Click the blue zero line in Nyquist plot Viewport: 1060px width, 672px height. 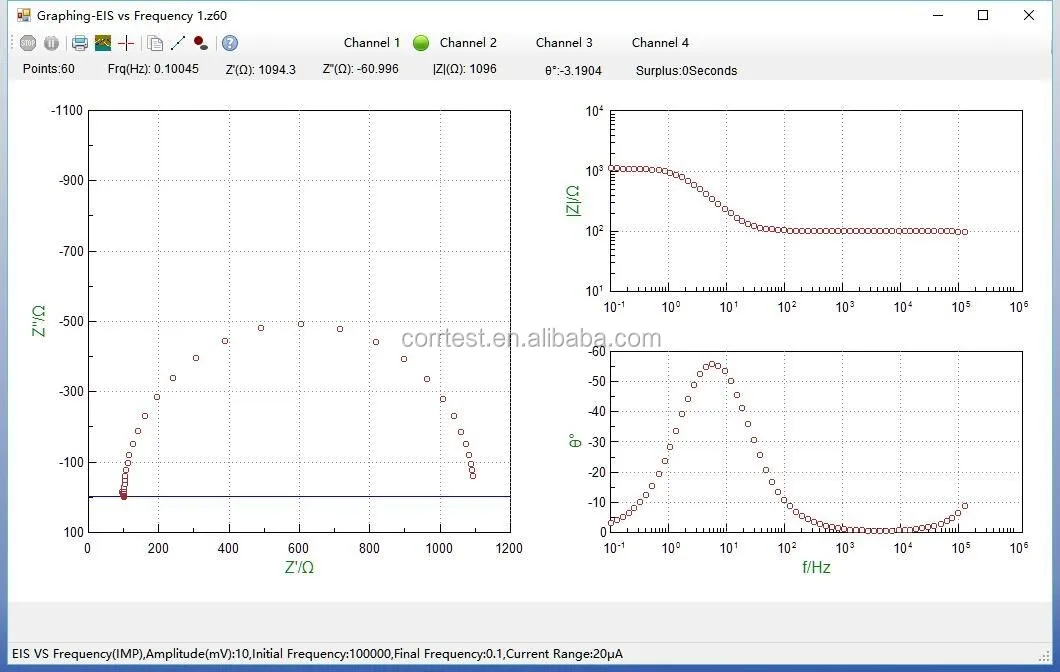tap(300, 496)
